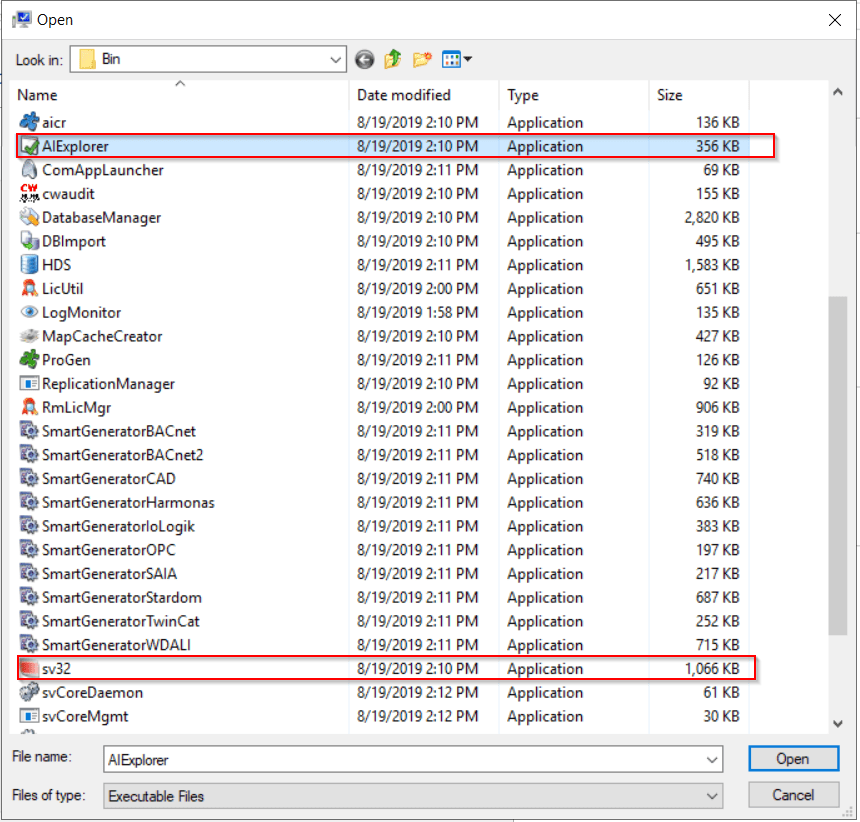This screenshot has height=822, width=860.
Task: Click the vertical scrollbar thumb
Action: (838, 465)
